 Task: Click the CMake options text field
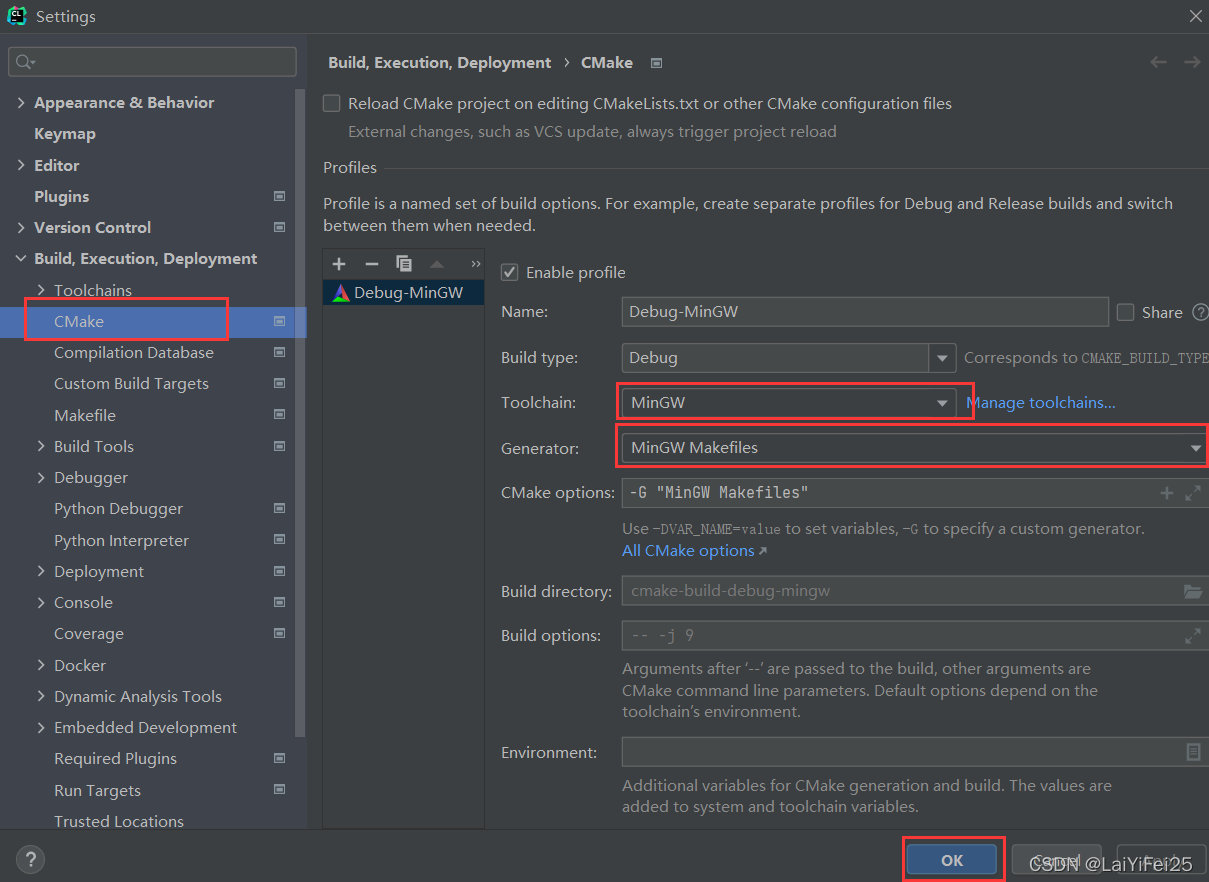[x=914, y=493]
